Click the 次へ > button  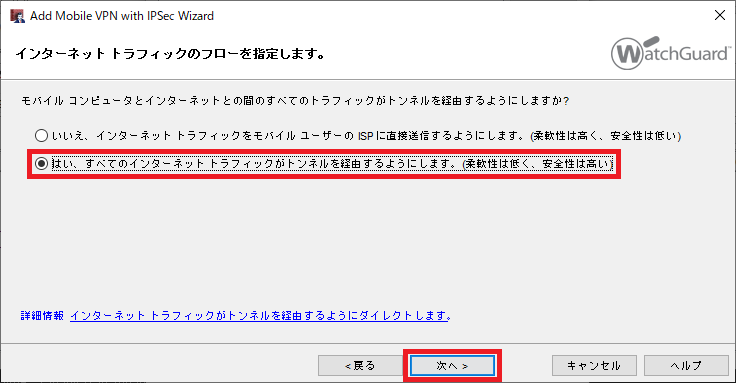point(452,365)
